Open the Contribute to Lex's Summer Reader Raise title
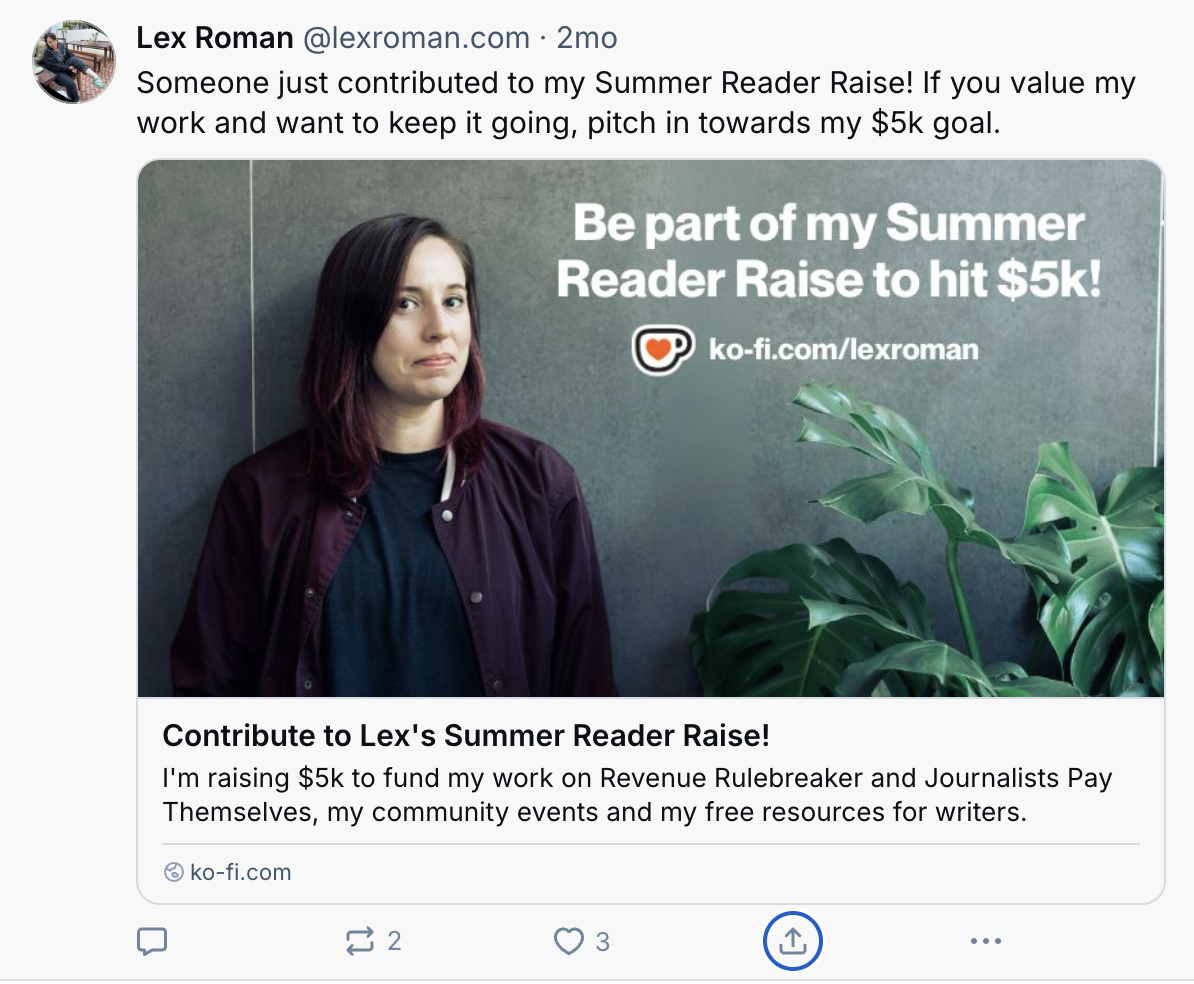Screen dimensions: 1194x984 pyautogui.click(x=466, y=736)
